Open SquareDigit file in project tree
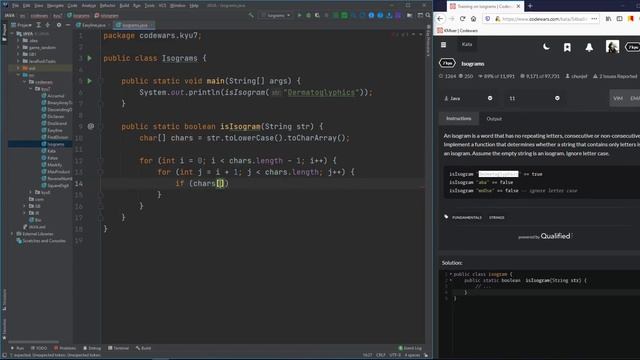640x360 pixels. [55, 186]
